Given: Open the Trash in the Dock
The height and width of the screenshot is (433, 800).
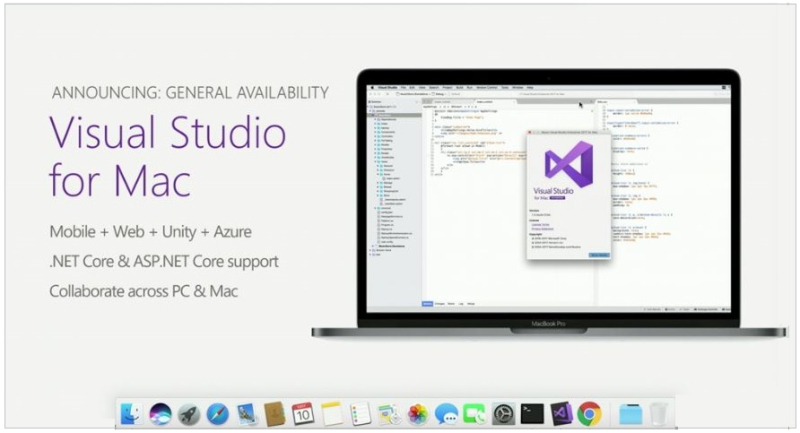Looking at the screenshot, I should [659, 414].
